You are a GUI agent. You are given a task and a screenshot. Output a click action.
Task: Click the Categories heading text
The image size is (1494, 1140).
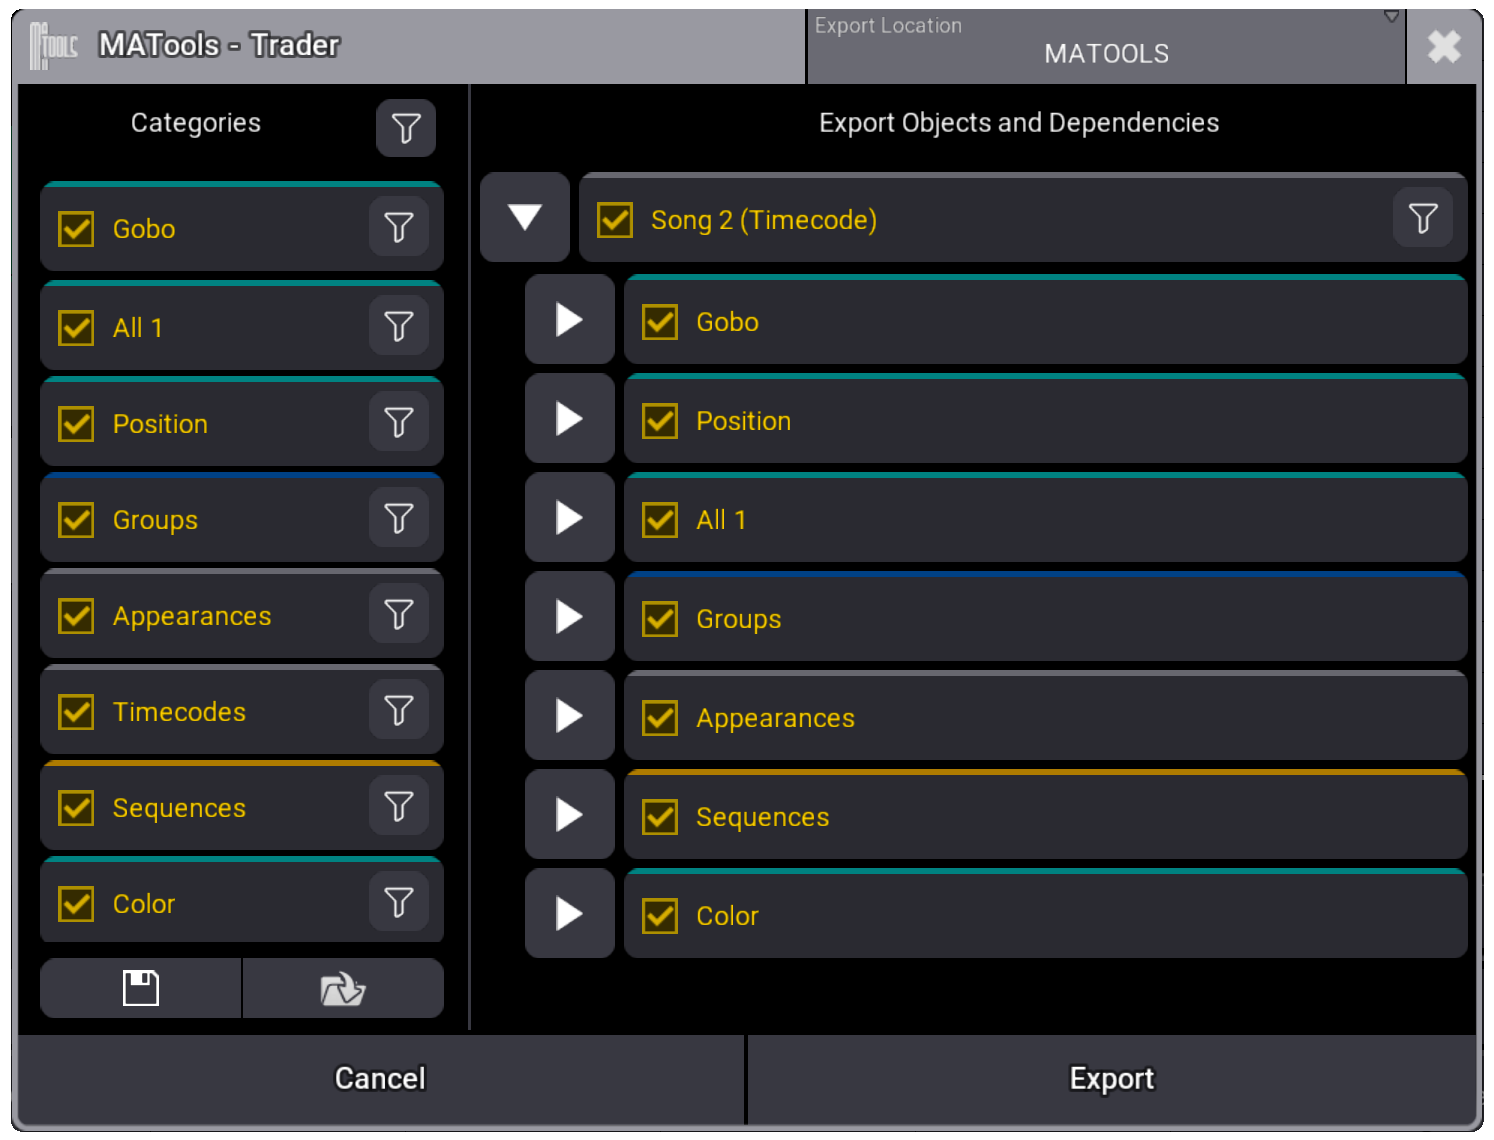tap(196, 123)
